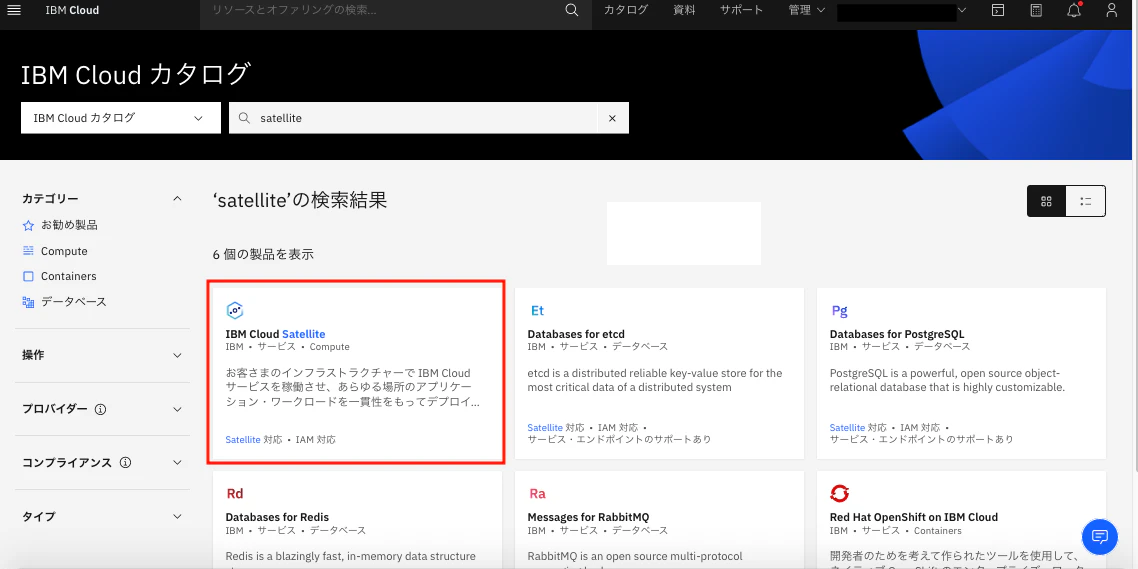Filter by データベース category

pos(73,302)
